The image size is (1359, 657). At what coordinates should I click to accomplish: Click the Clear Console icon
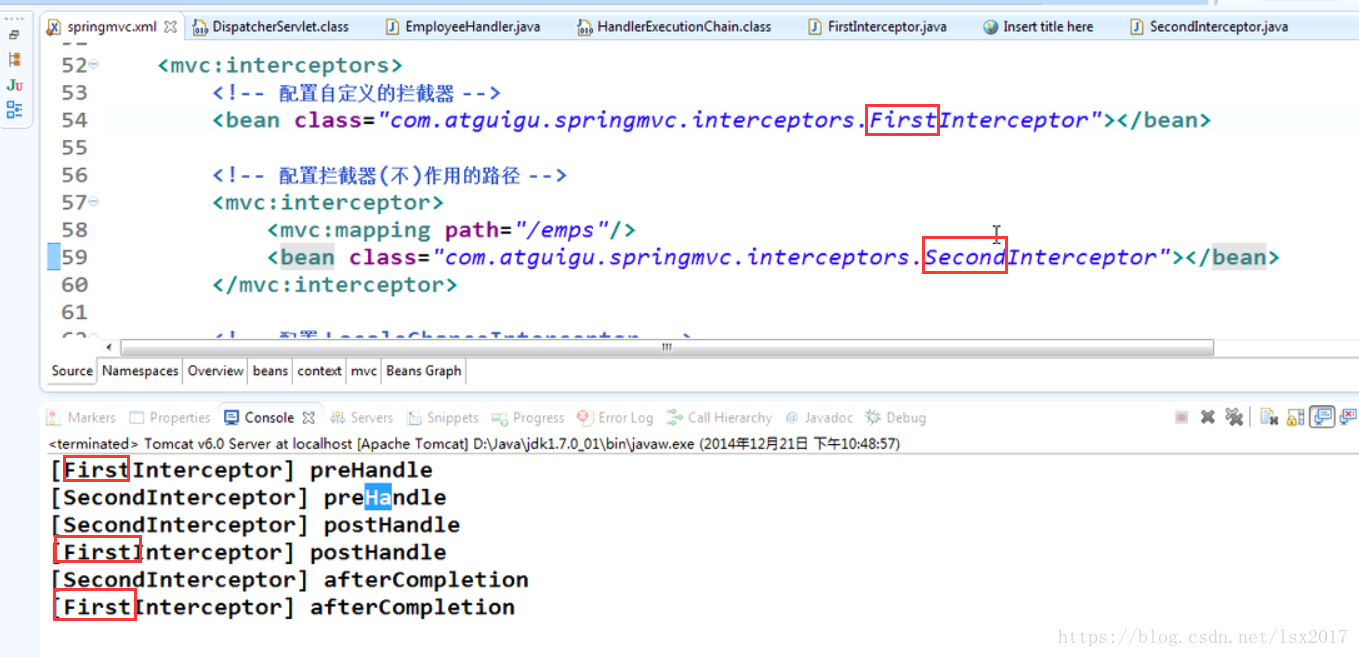pyautogui.click(x=1269, y=417)
